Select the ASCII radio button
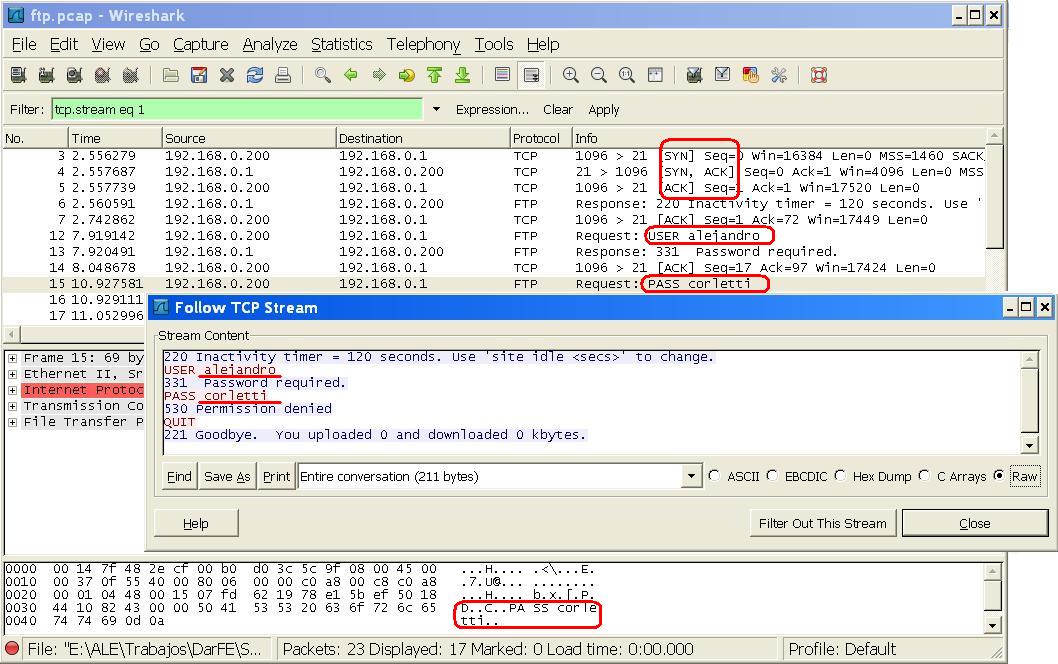1058x664 pixels. pos(714,476)
